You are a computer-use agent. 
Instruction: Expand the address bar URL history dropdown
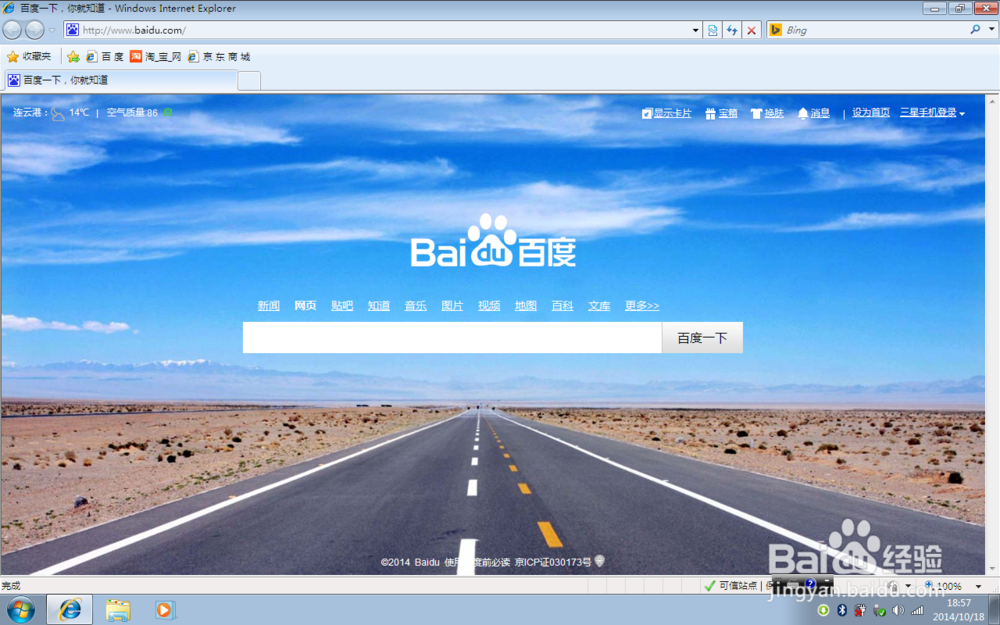tap(695, 30)
